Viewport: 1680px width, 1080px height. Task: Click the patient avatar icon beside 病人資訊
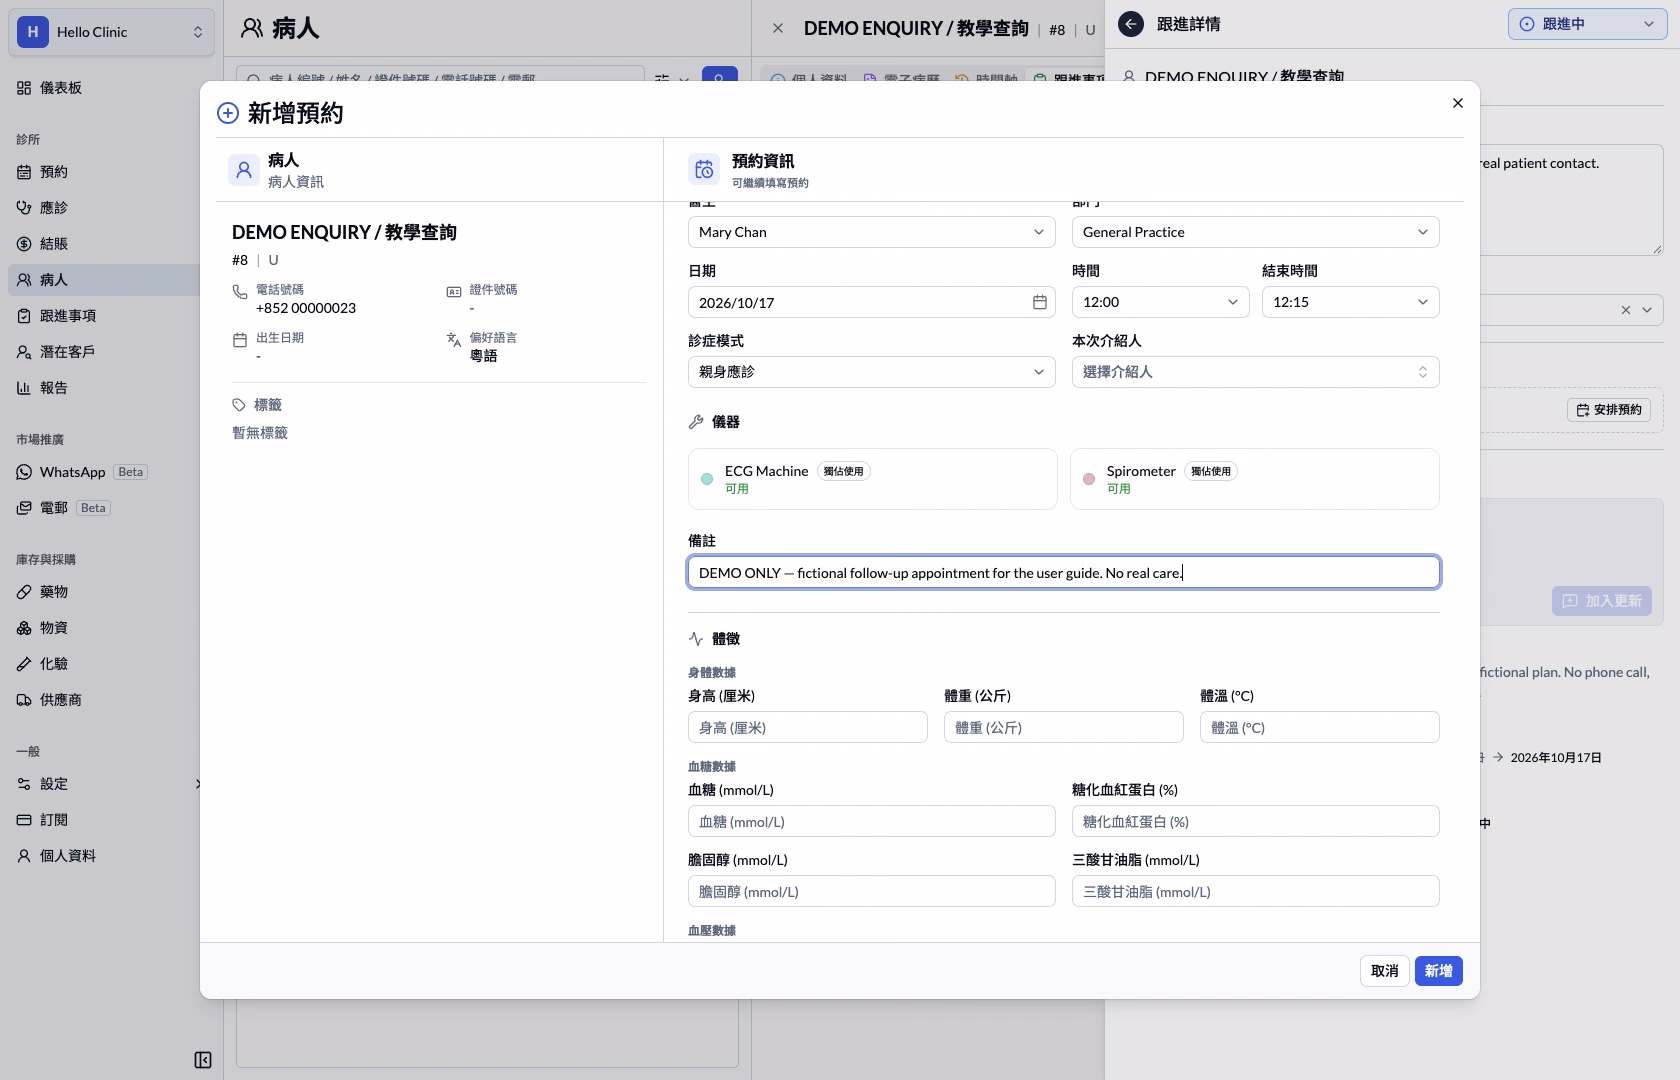pos(244,170)
